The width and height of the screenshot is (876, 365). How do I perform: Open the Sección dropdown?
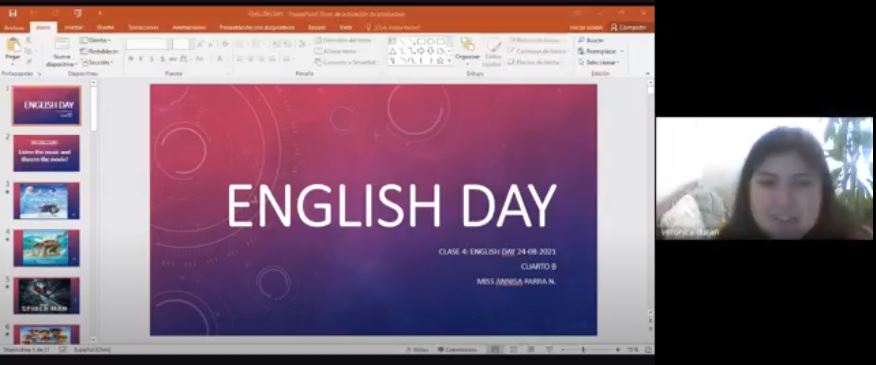coord(97,62)
